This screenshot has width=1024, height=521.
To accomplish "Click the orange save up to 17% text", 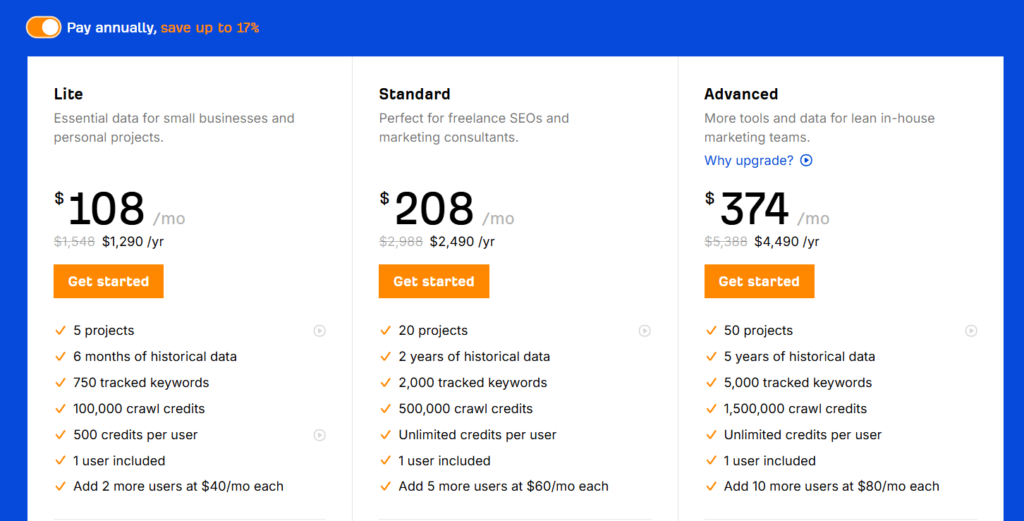I will click(x=210, y=28).
